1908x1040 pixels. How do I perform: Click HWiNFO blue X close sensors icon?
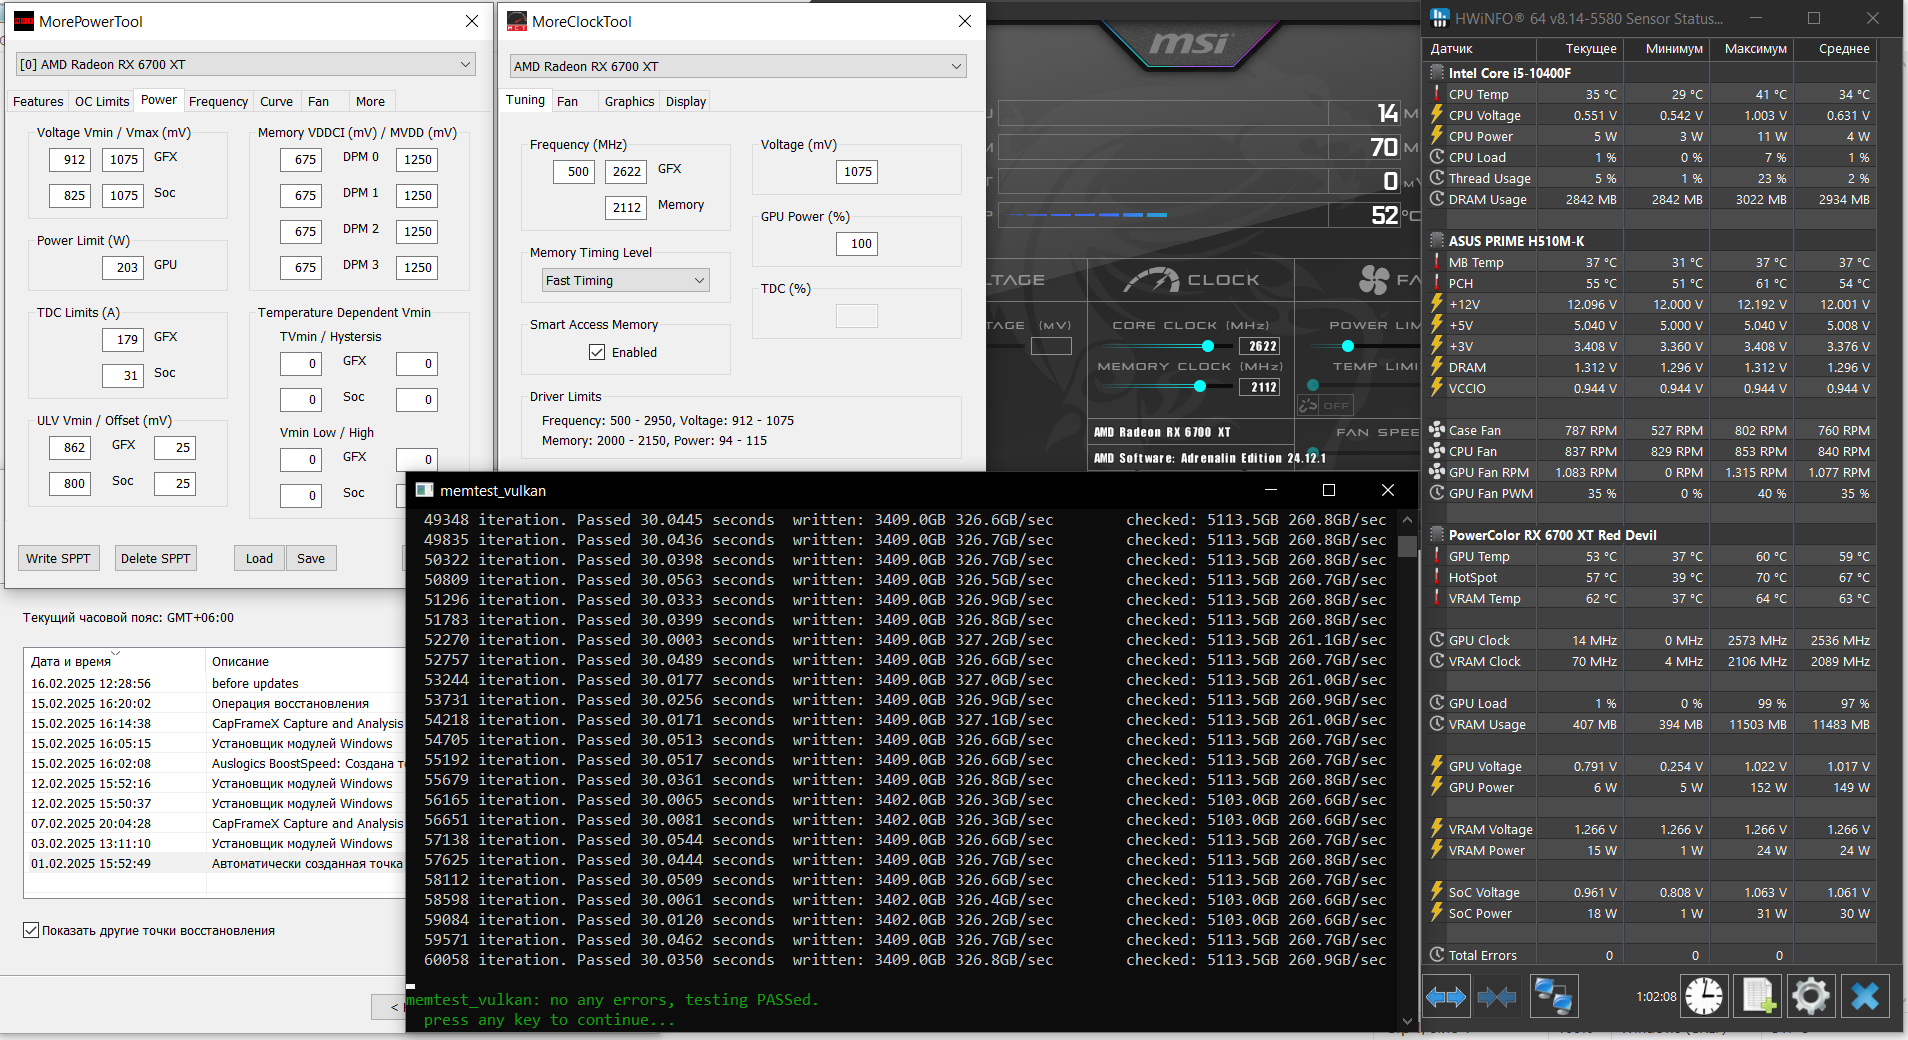coord(1865,996)
